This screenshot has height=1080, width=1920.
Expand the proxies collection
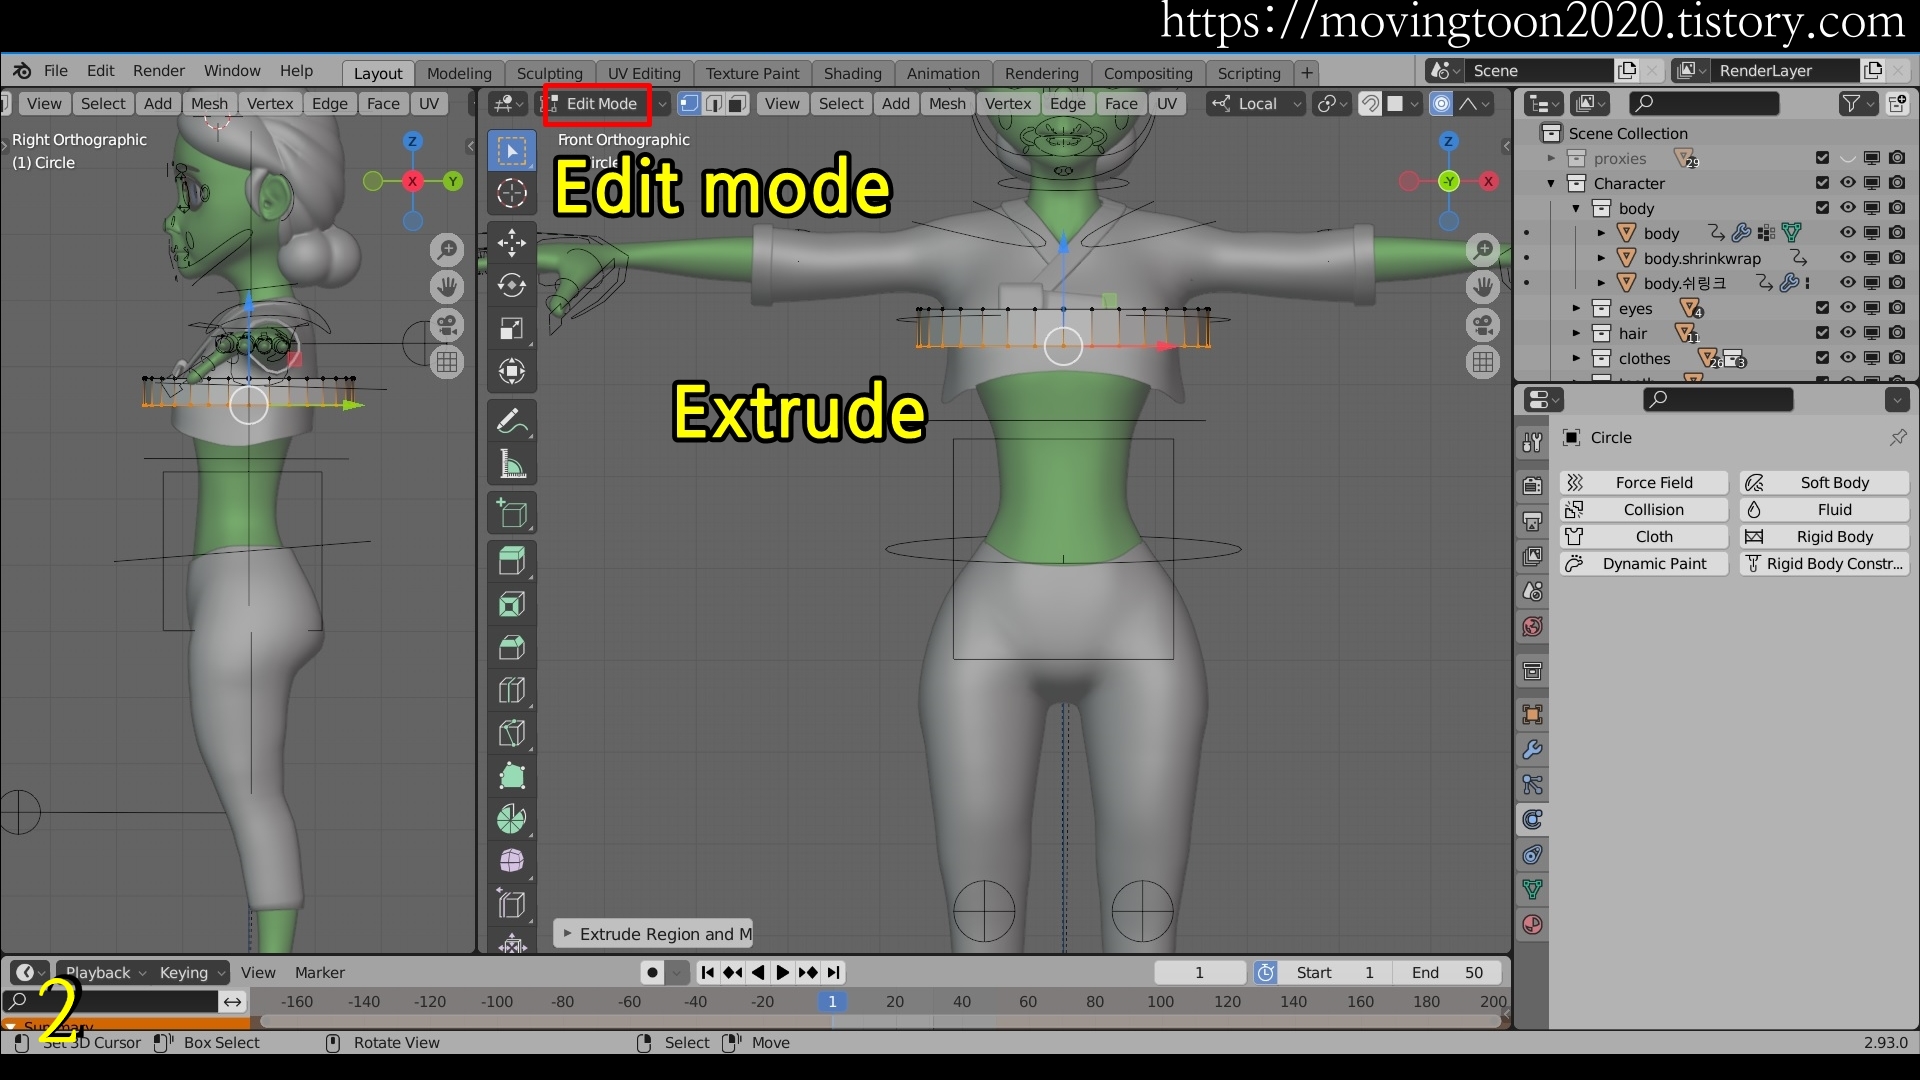(x=1551, y=158)
